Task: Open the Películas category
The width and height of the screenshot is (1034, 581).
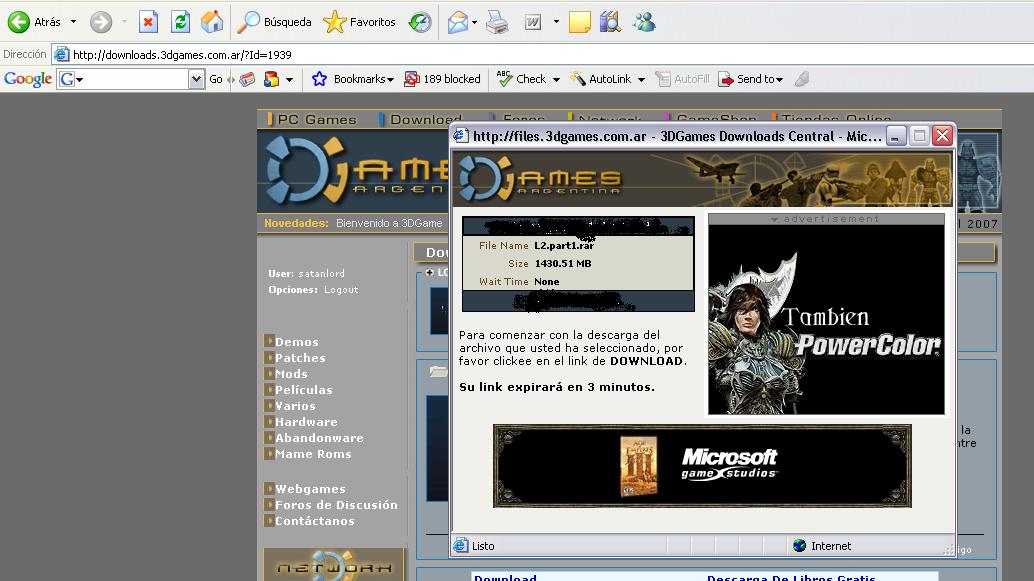Action: [303, 390]
